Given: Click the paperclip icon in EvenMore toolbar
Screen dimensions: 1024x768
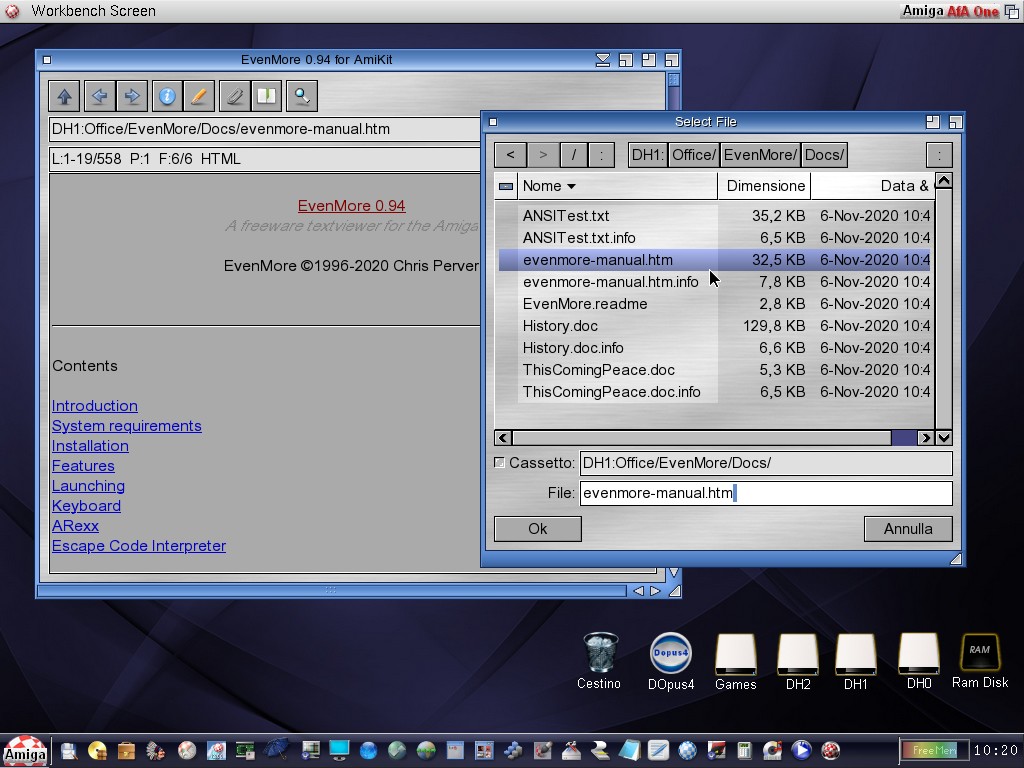Looking at the screenshot, I should 235,96.
